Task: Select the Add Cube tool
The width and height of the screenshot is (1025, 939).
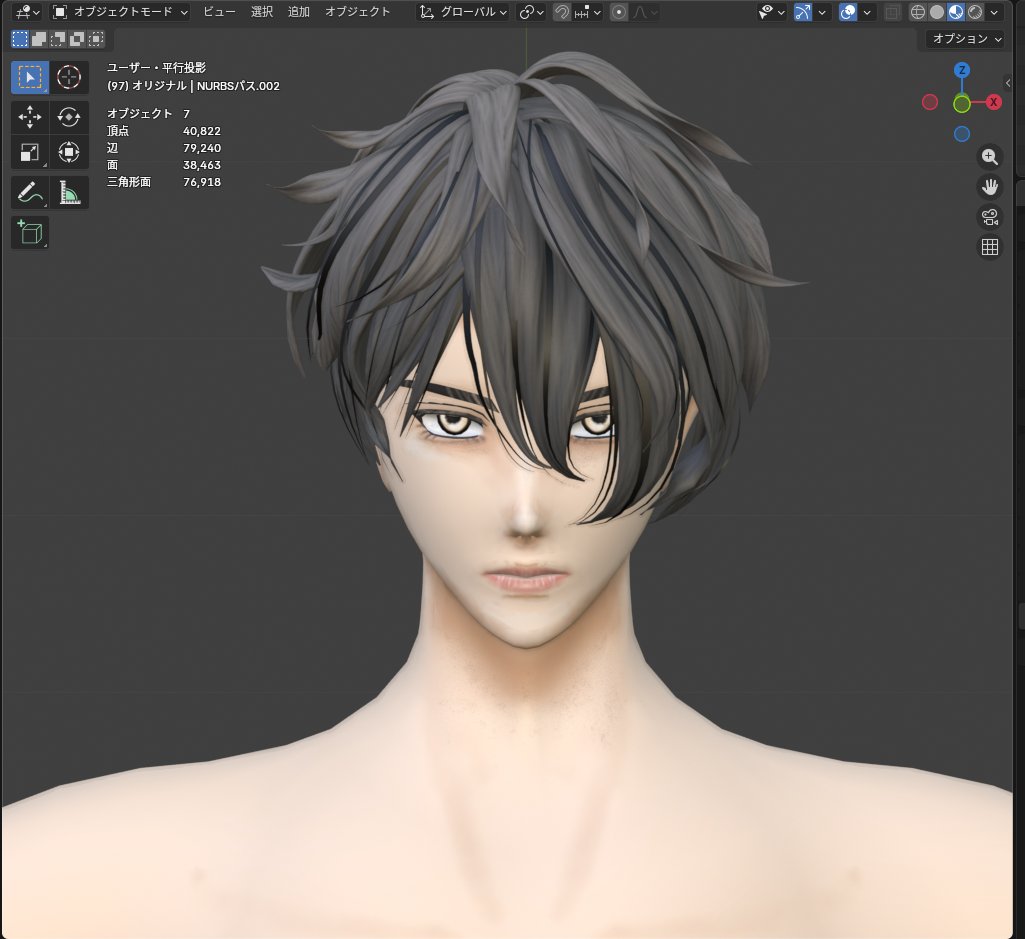Action: 29,233
